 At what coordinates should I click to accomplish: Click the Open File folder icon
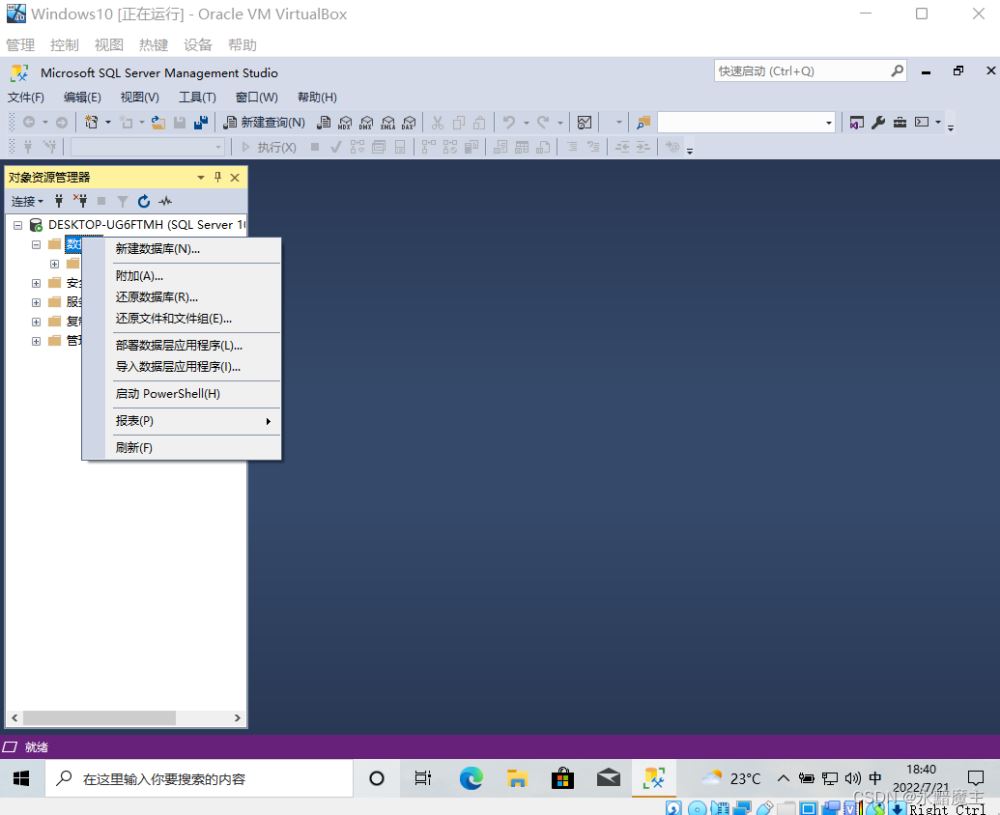point(158,122)
